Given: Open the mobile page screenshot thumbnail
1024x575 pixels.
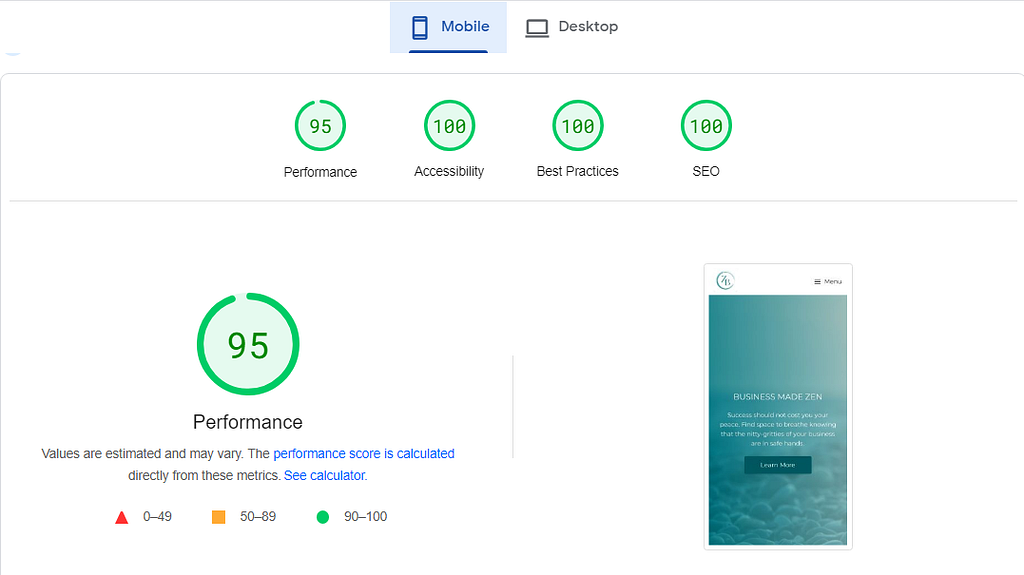Looking at the screenshot, I should click(778, 406).
